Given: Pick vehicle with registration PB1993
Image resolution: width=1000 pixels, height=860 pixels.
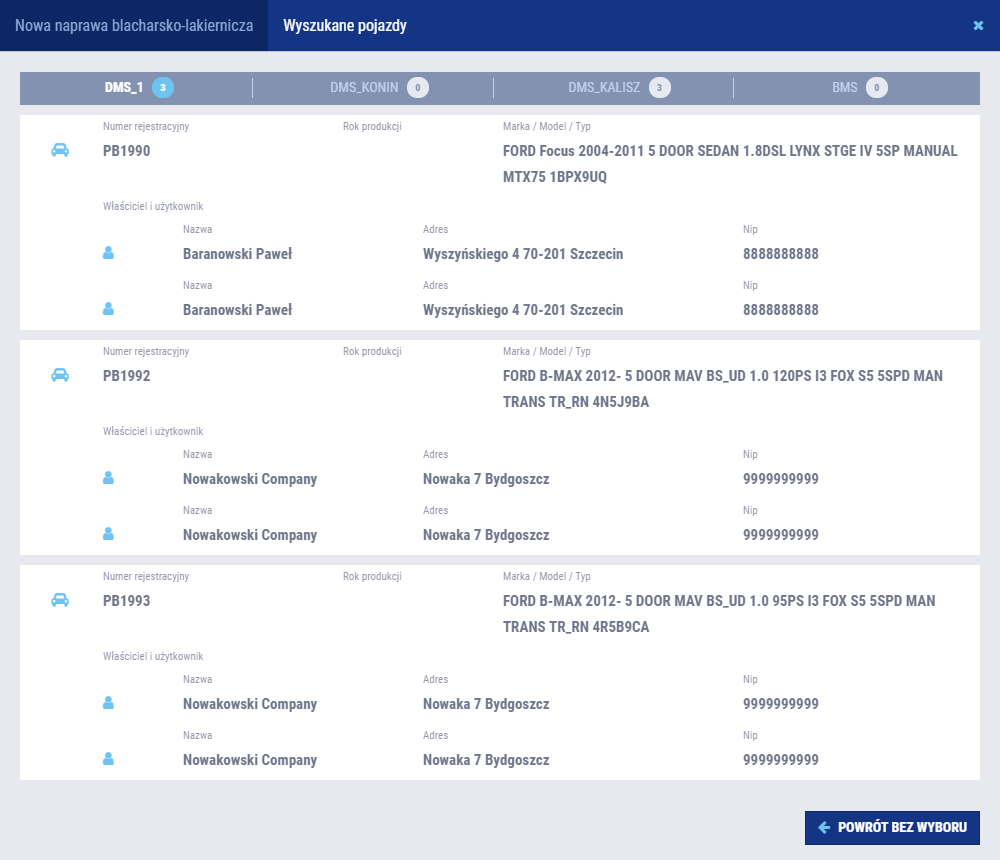Looking at the screenshot, I should click(127, 601).
